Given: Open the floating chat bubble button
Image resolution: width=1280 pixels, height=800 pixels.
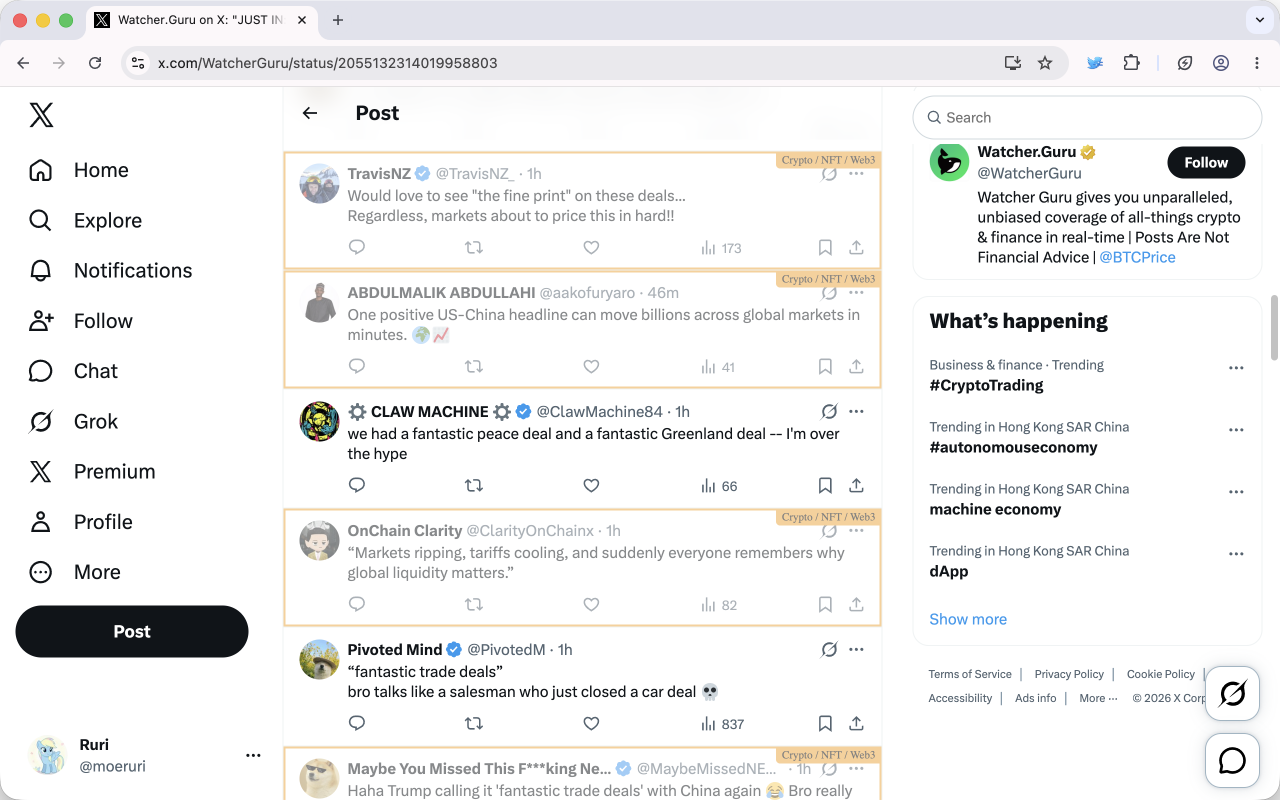Looking at the screenshot, I should [1232, 761].
